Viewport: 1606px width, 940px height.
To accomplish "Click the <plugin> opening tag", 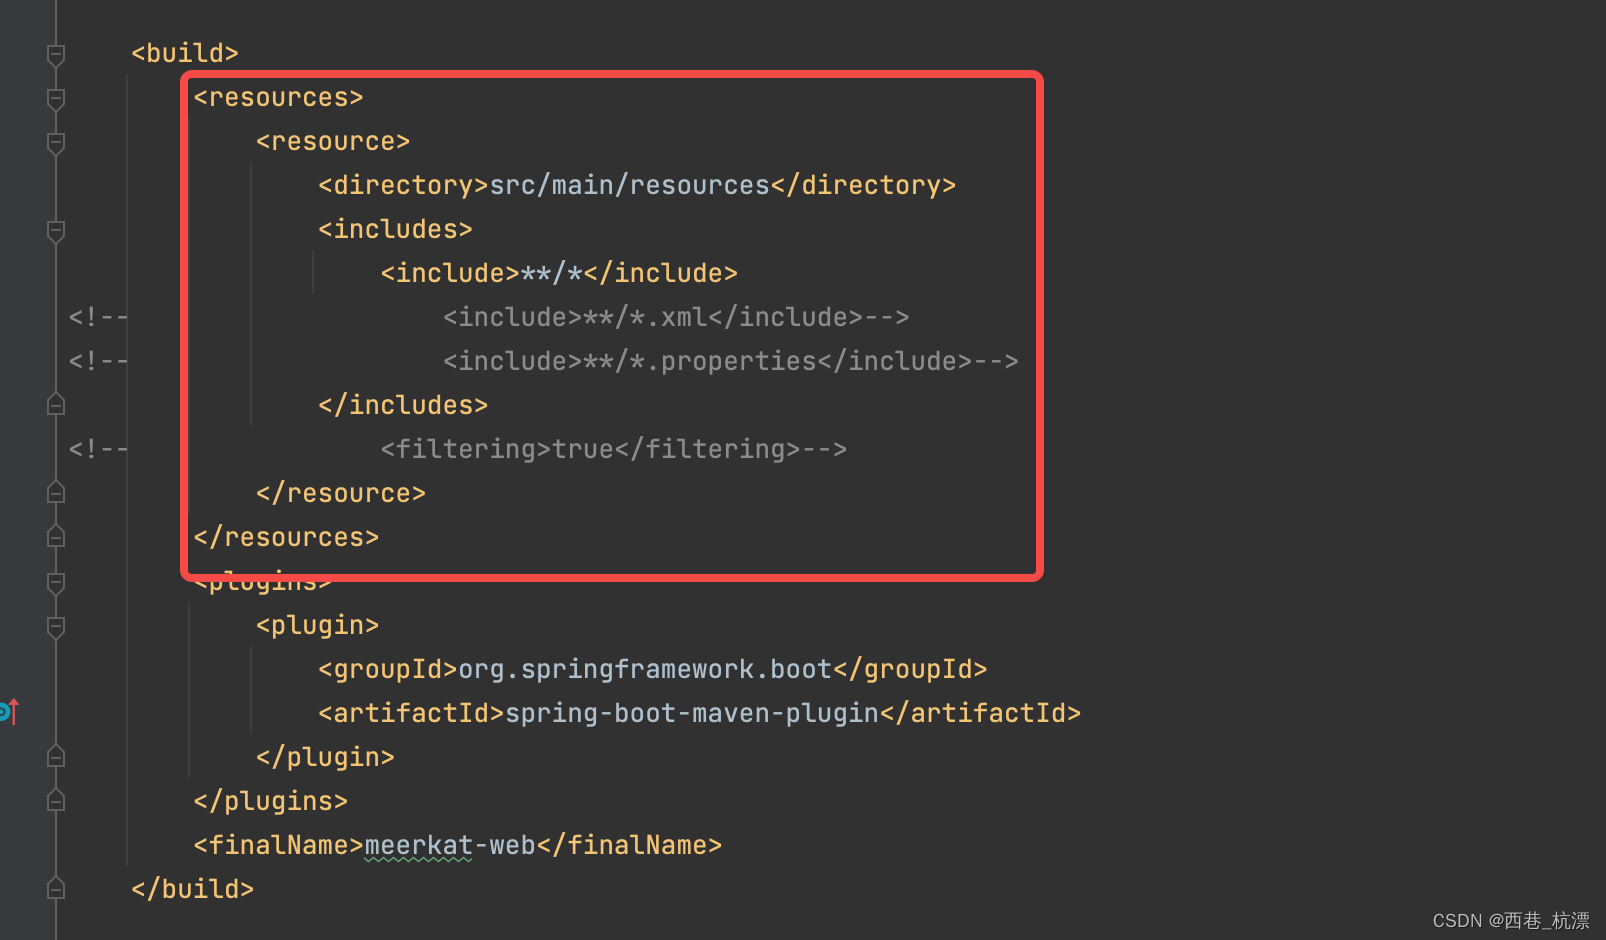I will (x=318, y=625).
